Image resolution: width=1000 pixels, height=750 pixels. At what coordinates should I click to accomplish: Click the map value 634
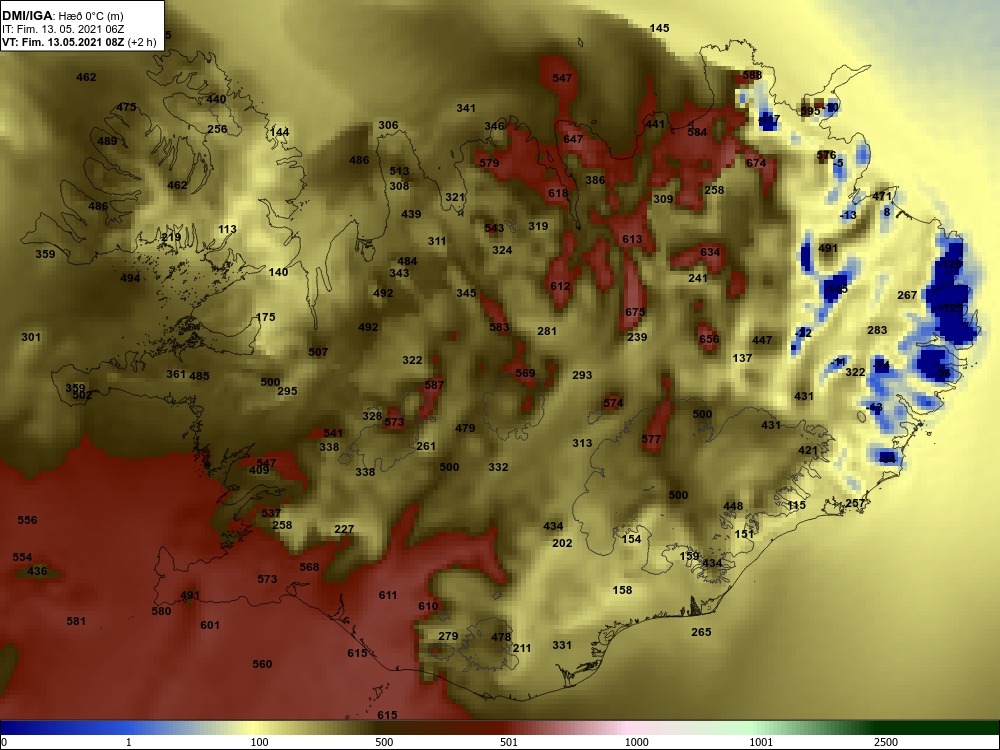pyautogui.click(x=710, y=252)
